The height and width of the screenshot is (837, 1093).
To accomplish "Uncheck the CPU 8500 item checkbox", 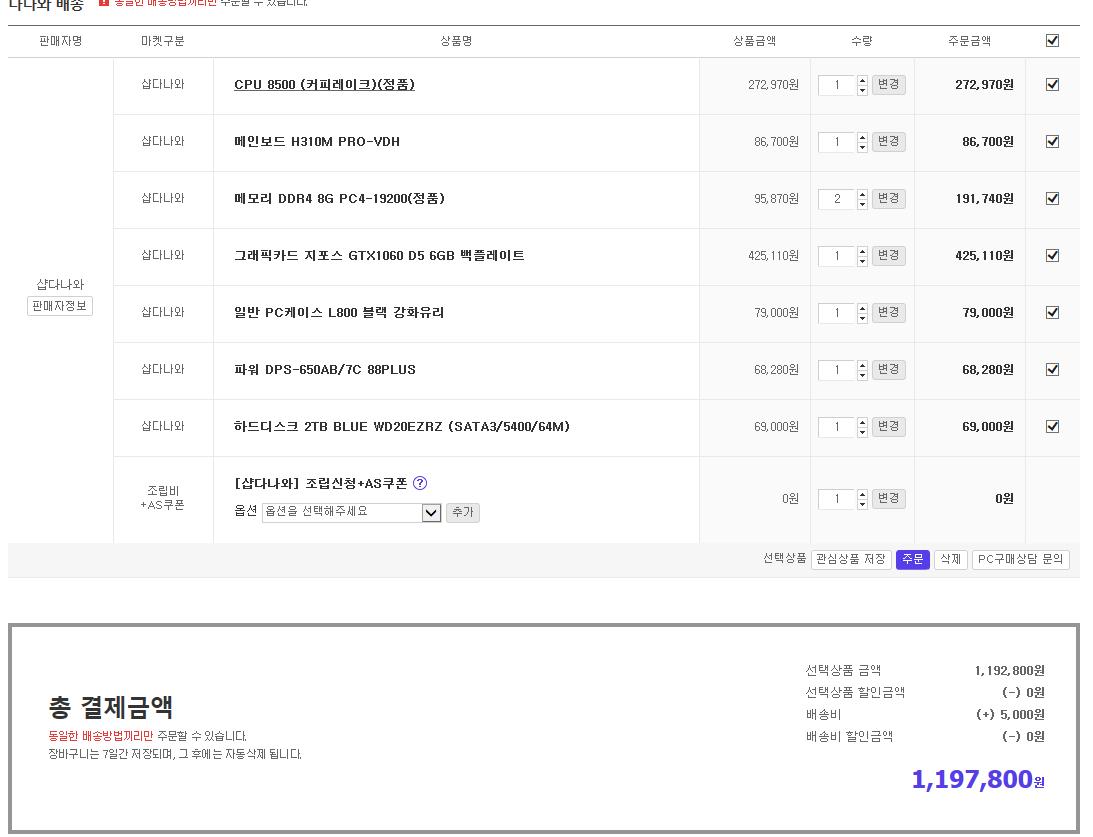I will point(1052,85).
